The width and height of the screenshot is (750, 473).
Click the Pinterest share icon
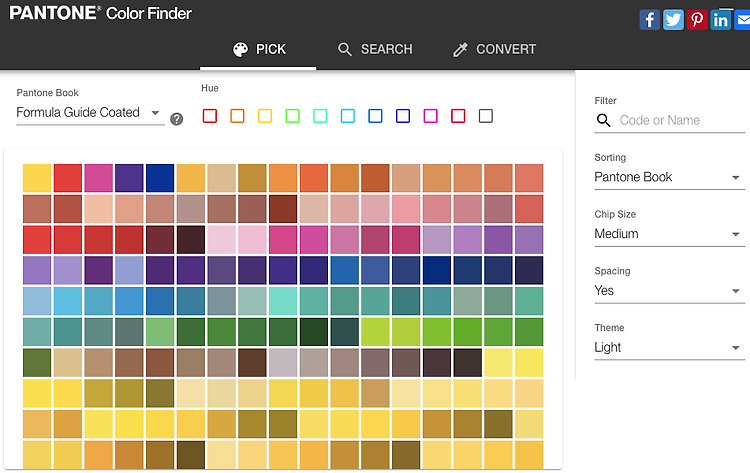[x=697, y=20]
